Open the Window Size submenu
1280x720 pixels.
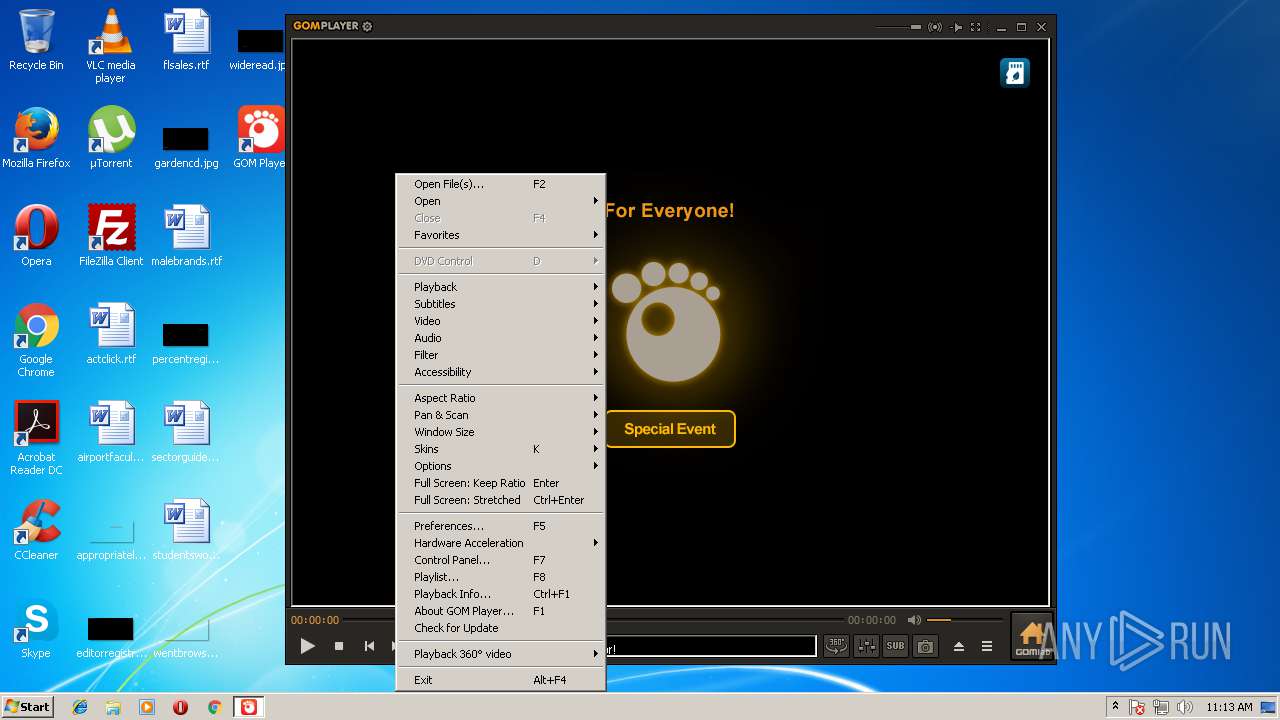click(x=501, y=432)
